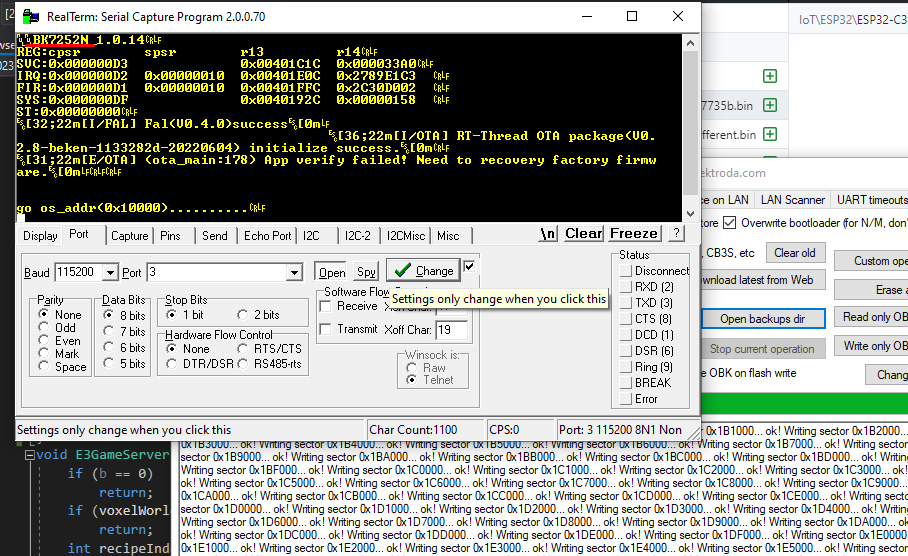908x556 pixels.
Task: Select RTS/CTS hardware flow control
Action: 243,349
